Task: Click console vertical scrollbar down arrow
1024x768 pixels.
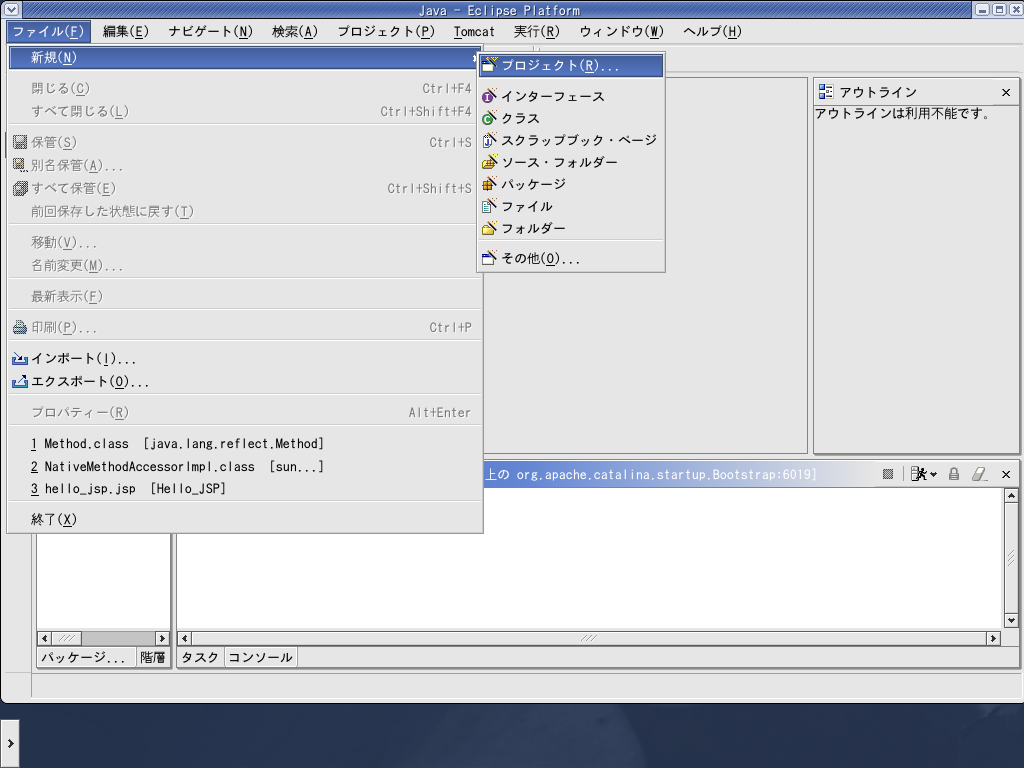Action: [x=1011, y=620]
